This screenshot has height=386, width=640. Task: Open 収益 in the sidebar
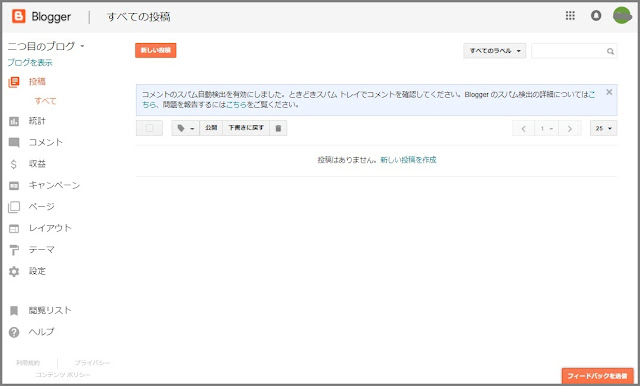pyautogui.click(x=37, y=164)
